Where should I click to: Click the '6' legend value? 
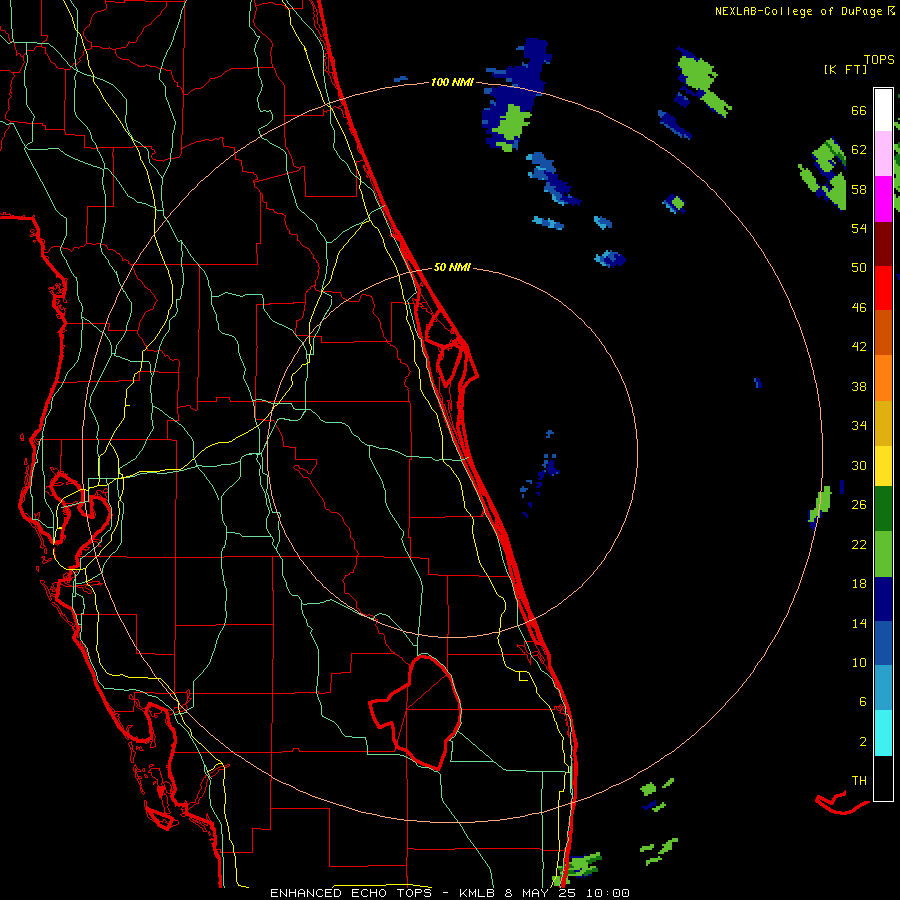click(x=863, y=702)
